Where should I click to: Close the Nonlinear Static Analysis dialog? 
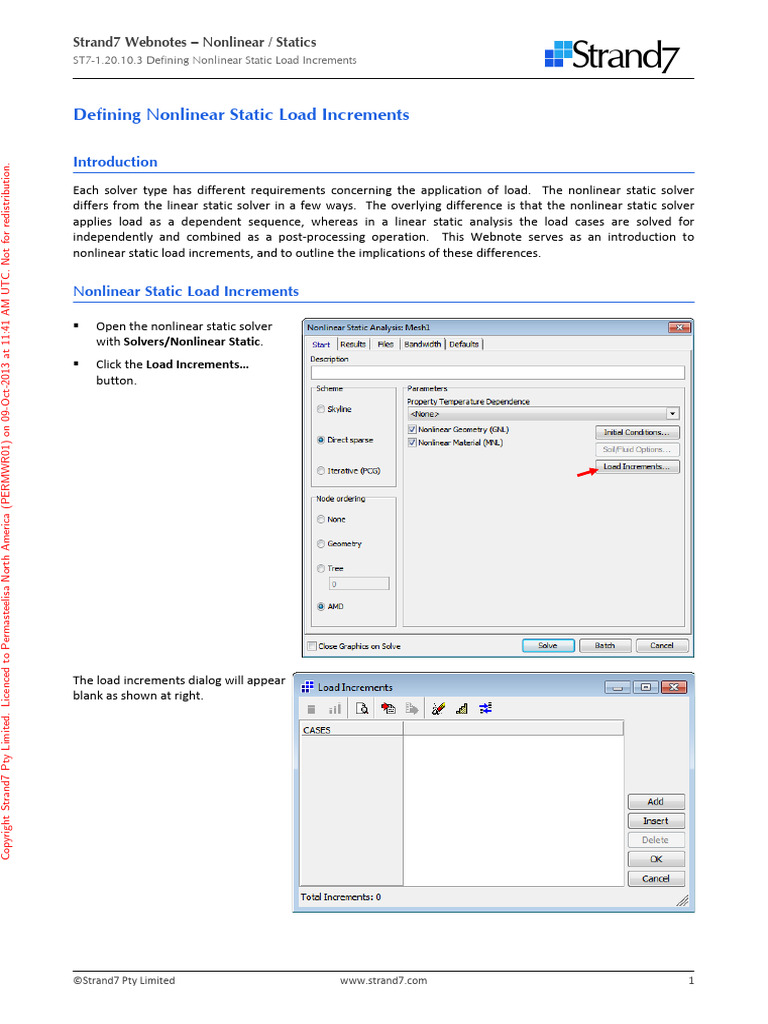coord(679,327)
